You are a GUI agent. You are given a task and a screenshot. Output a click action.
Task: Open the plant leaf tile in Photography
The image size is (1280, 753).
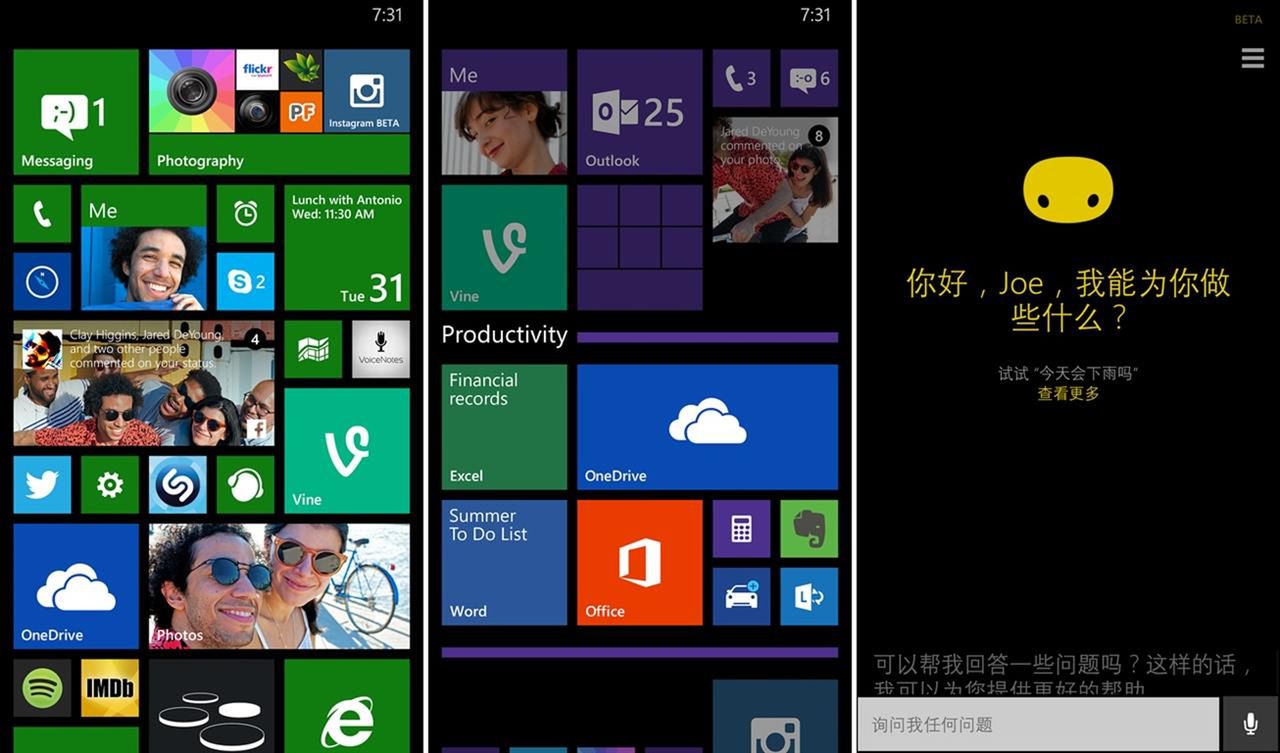click(301, 70)
